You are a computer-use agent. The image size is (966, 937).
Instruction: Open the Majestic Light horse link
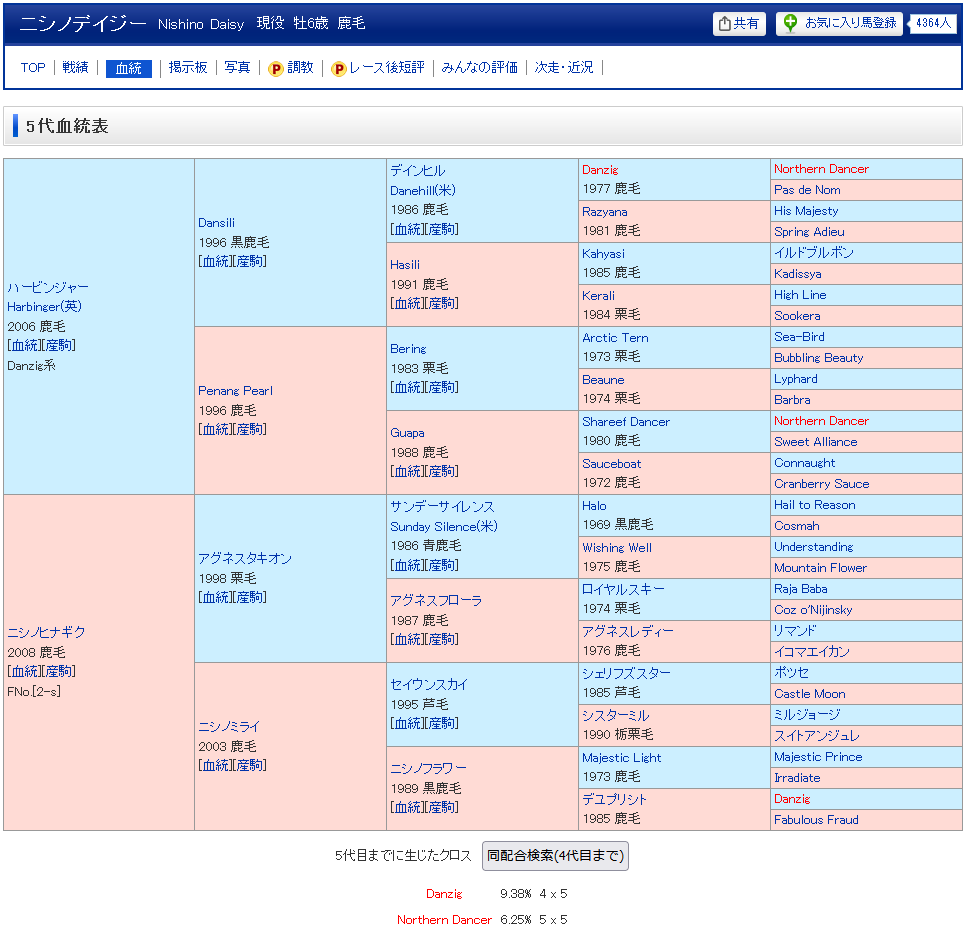coord(622,758)
